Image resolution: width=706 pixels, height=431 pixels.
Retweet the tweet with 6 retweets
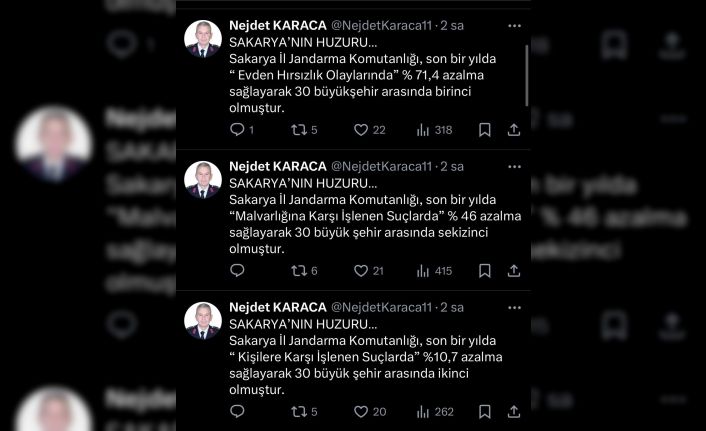(297, 271)
